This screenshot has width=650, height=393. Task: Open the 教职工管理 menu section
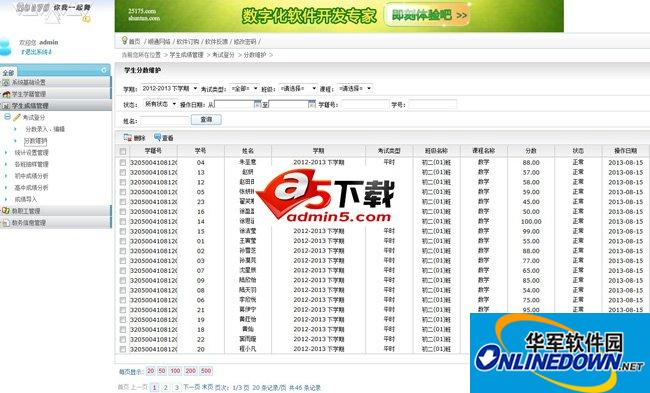[x=56, y=211]
